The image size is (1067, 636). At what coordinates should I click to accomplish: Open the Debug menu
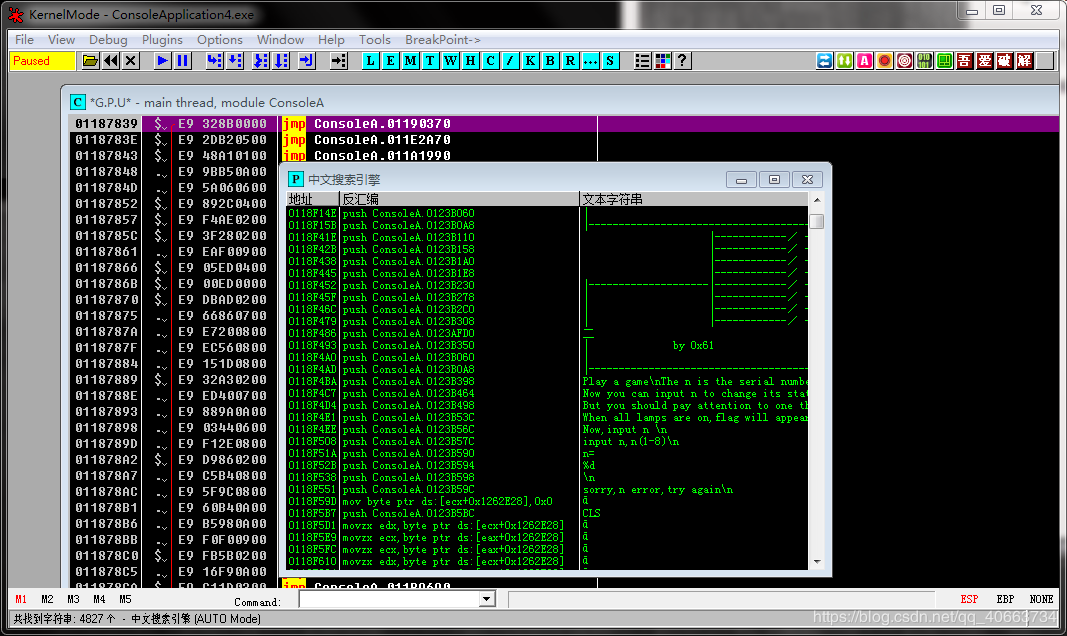[108, 39]
